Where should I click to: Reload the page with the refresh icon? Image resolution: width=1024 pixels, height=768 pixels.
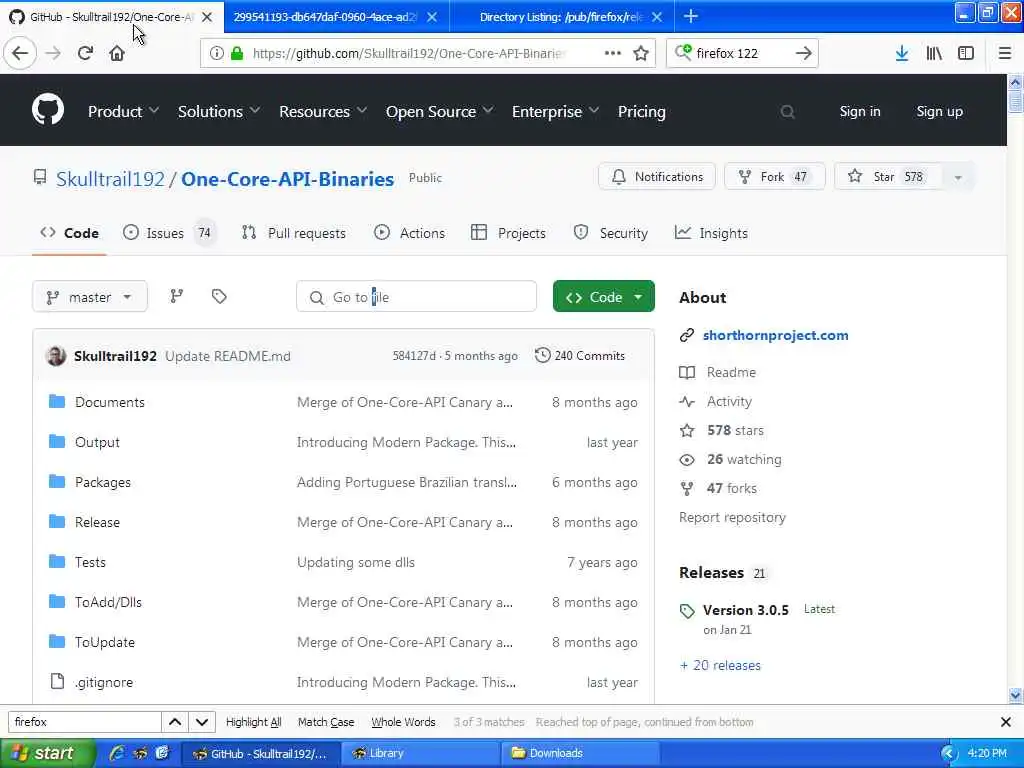(x=85, y=53)
